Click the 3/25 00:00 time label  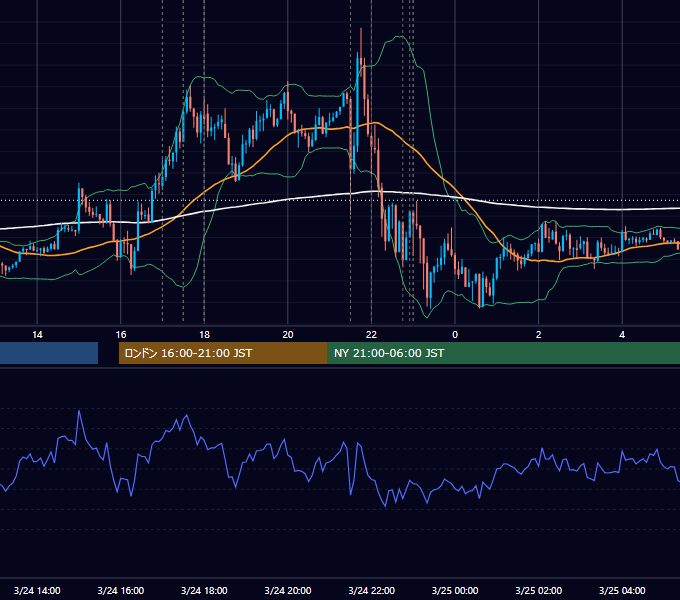(455, 590)
